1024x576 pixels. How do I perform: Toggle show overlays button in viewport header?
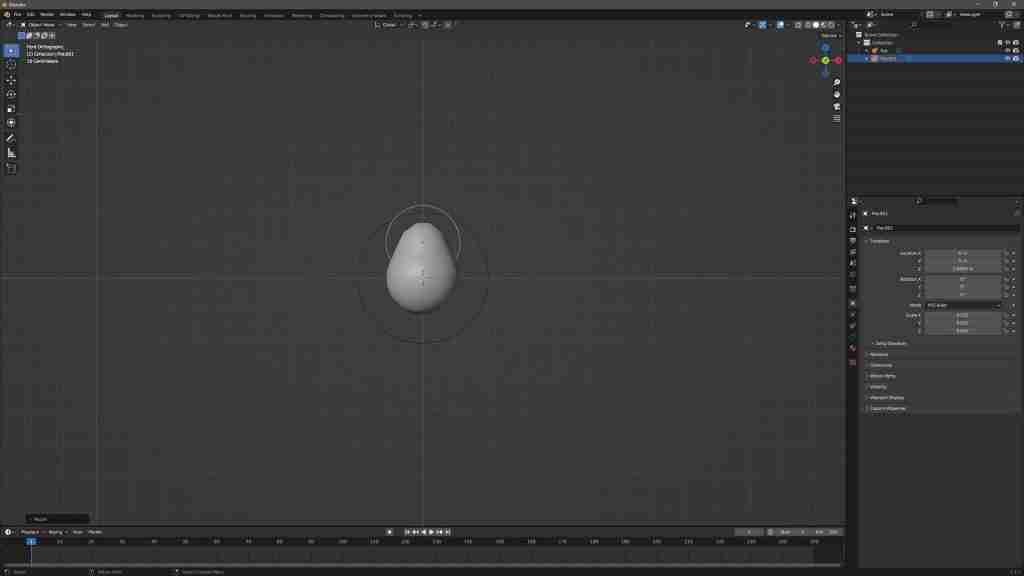780,25
